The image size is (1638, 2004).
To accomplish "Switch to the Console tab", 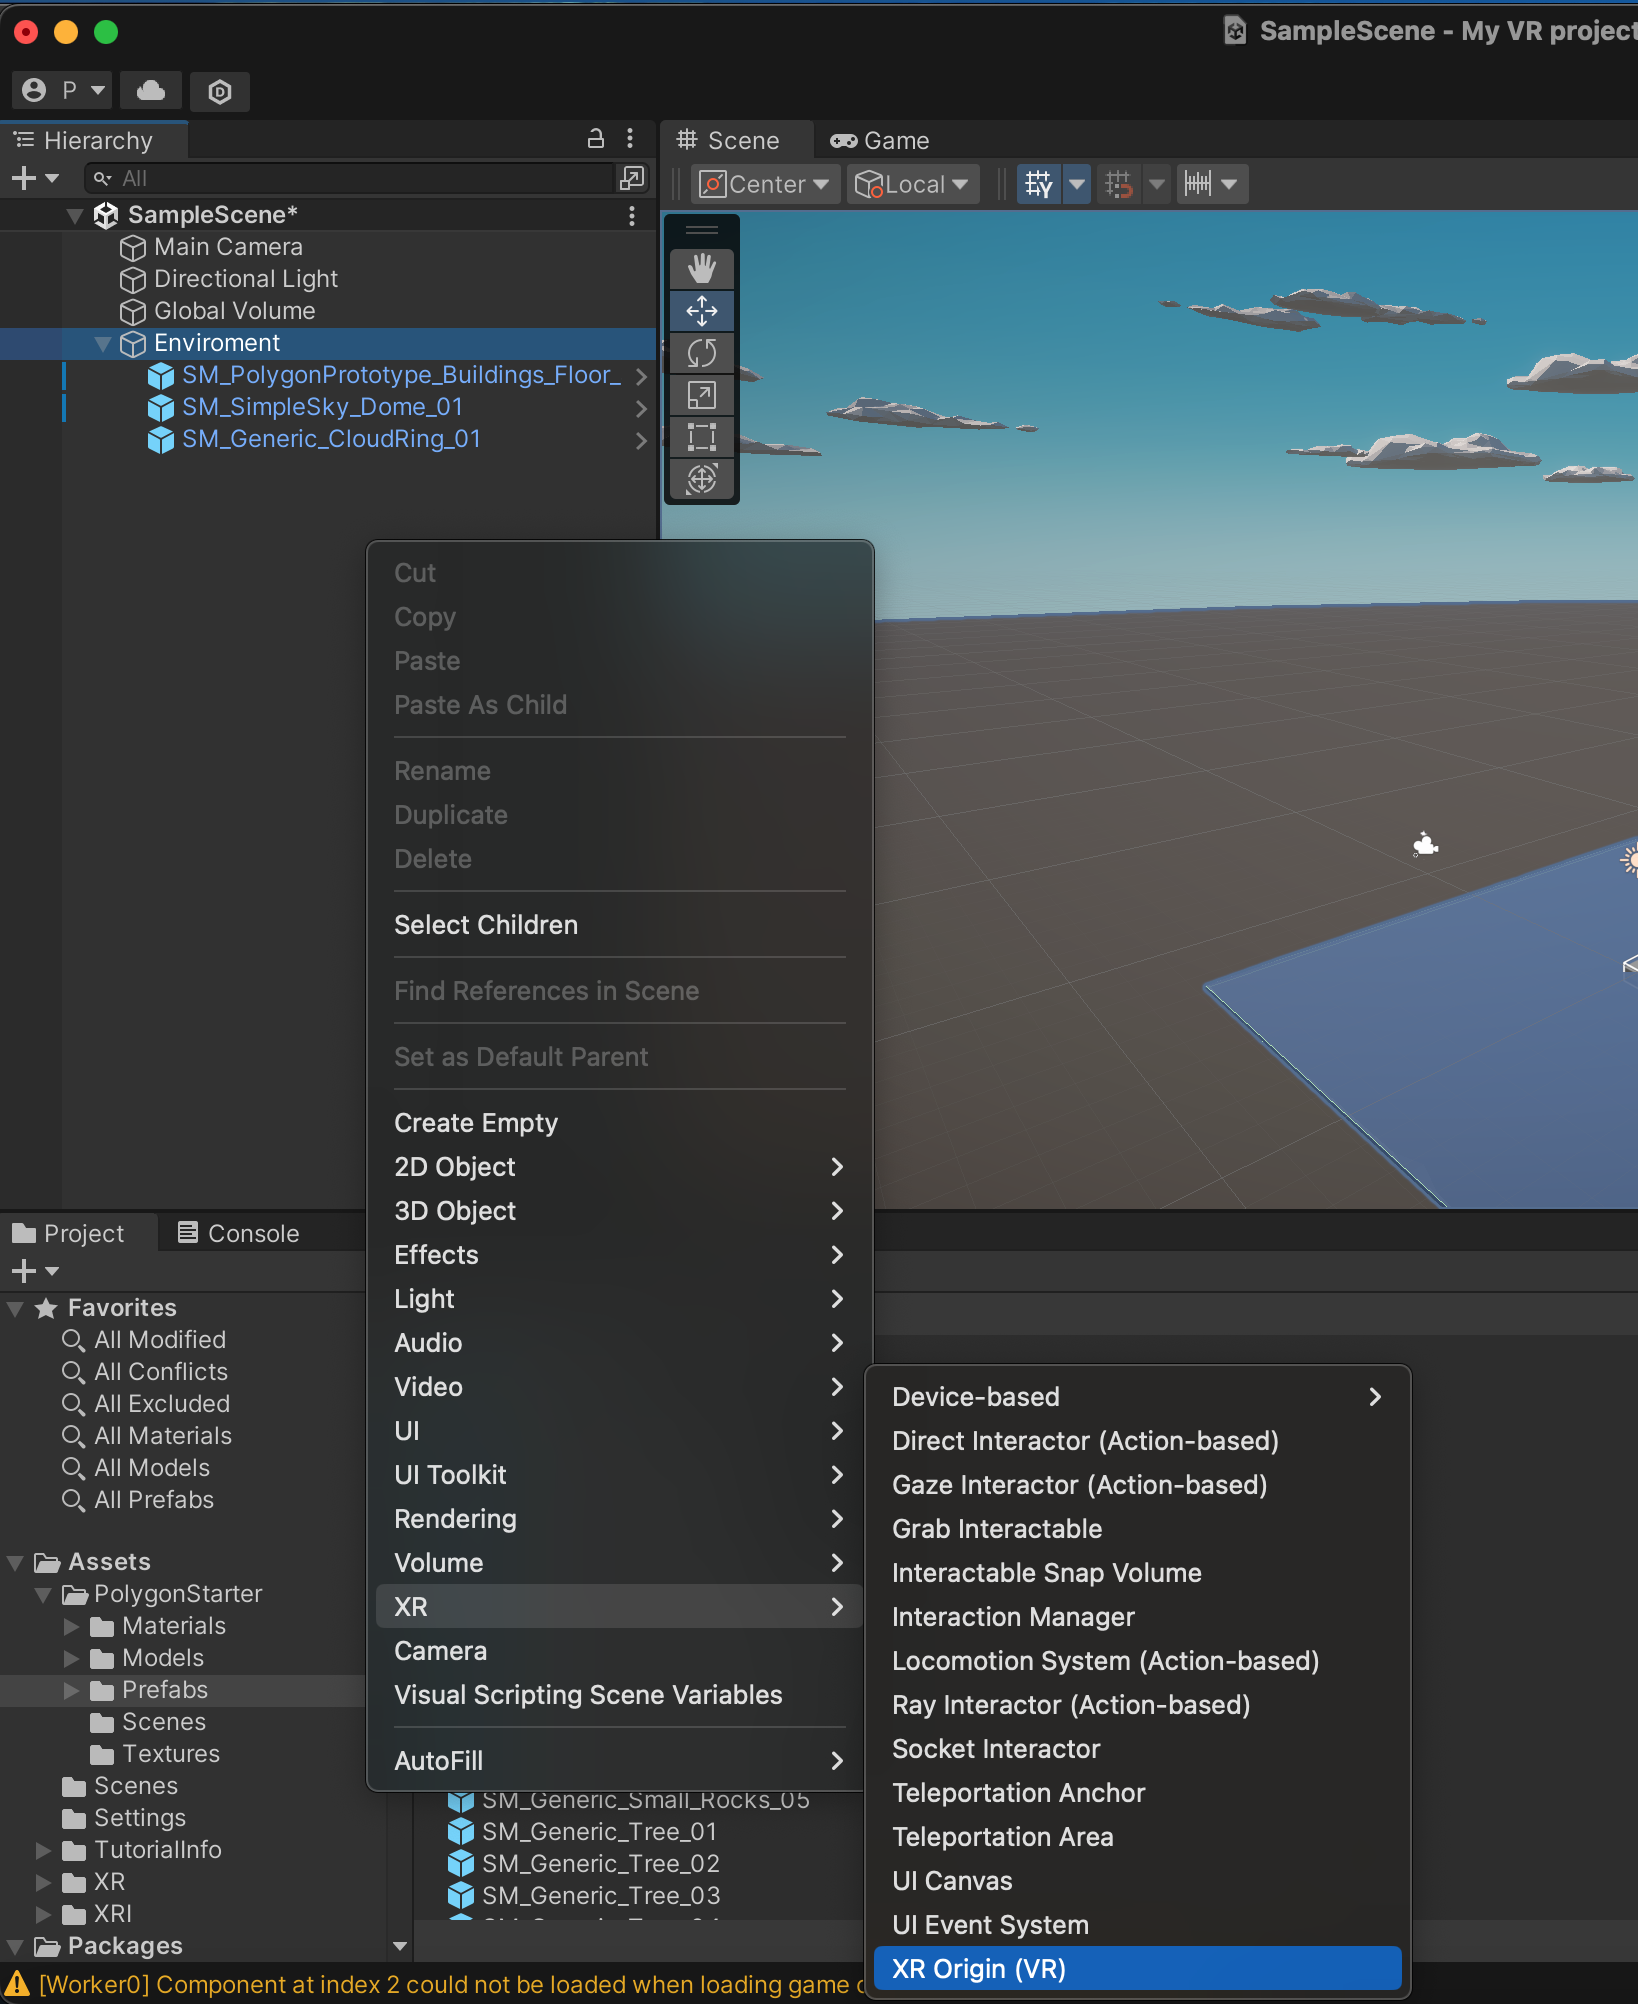I will click(239, 1233).
